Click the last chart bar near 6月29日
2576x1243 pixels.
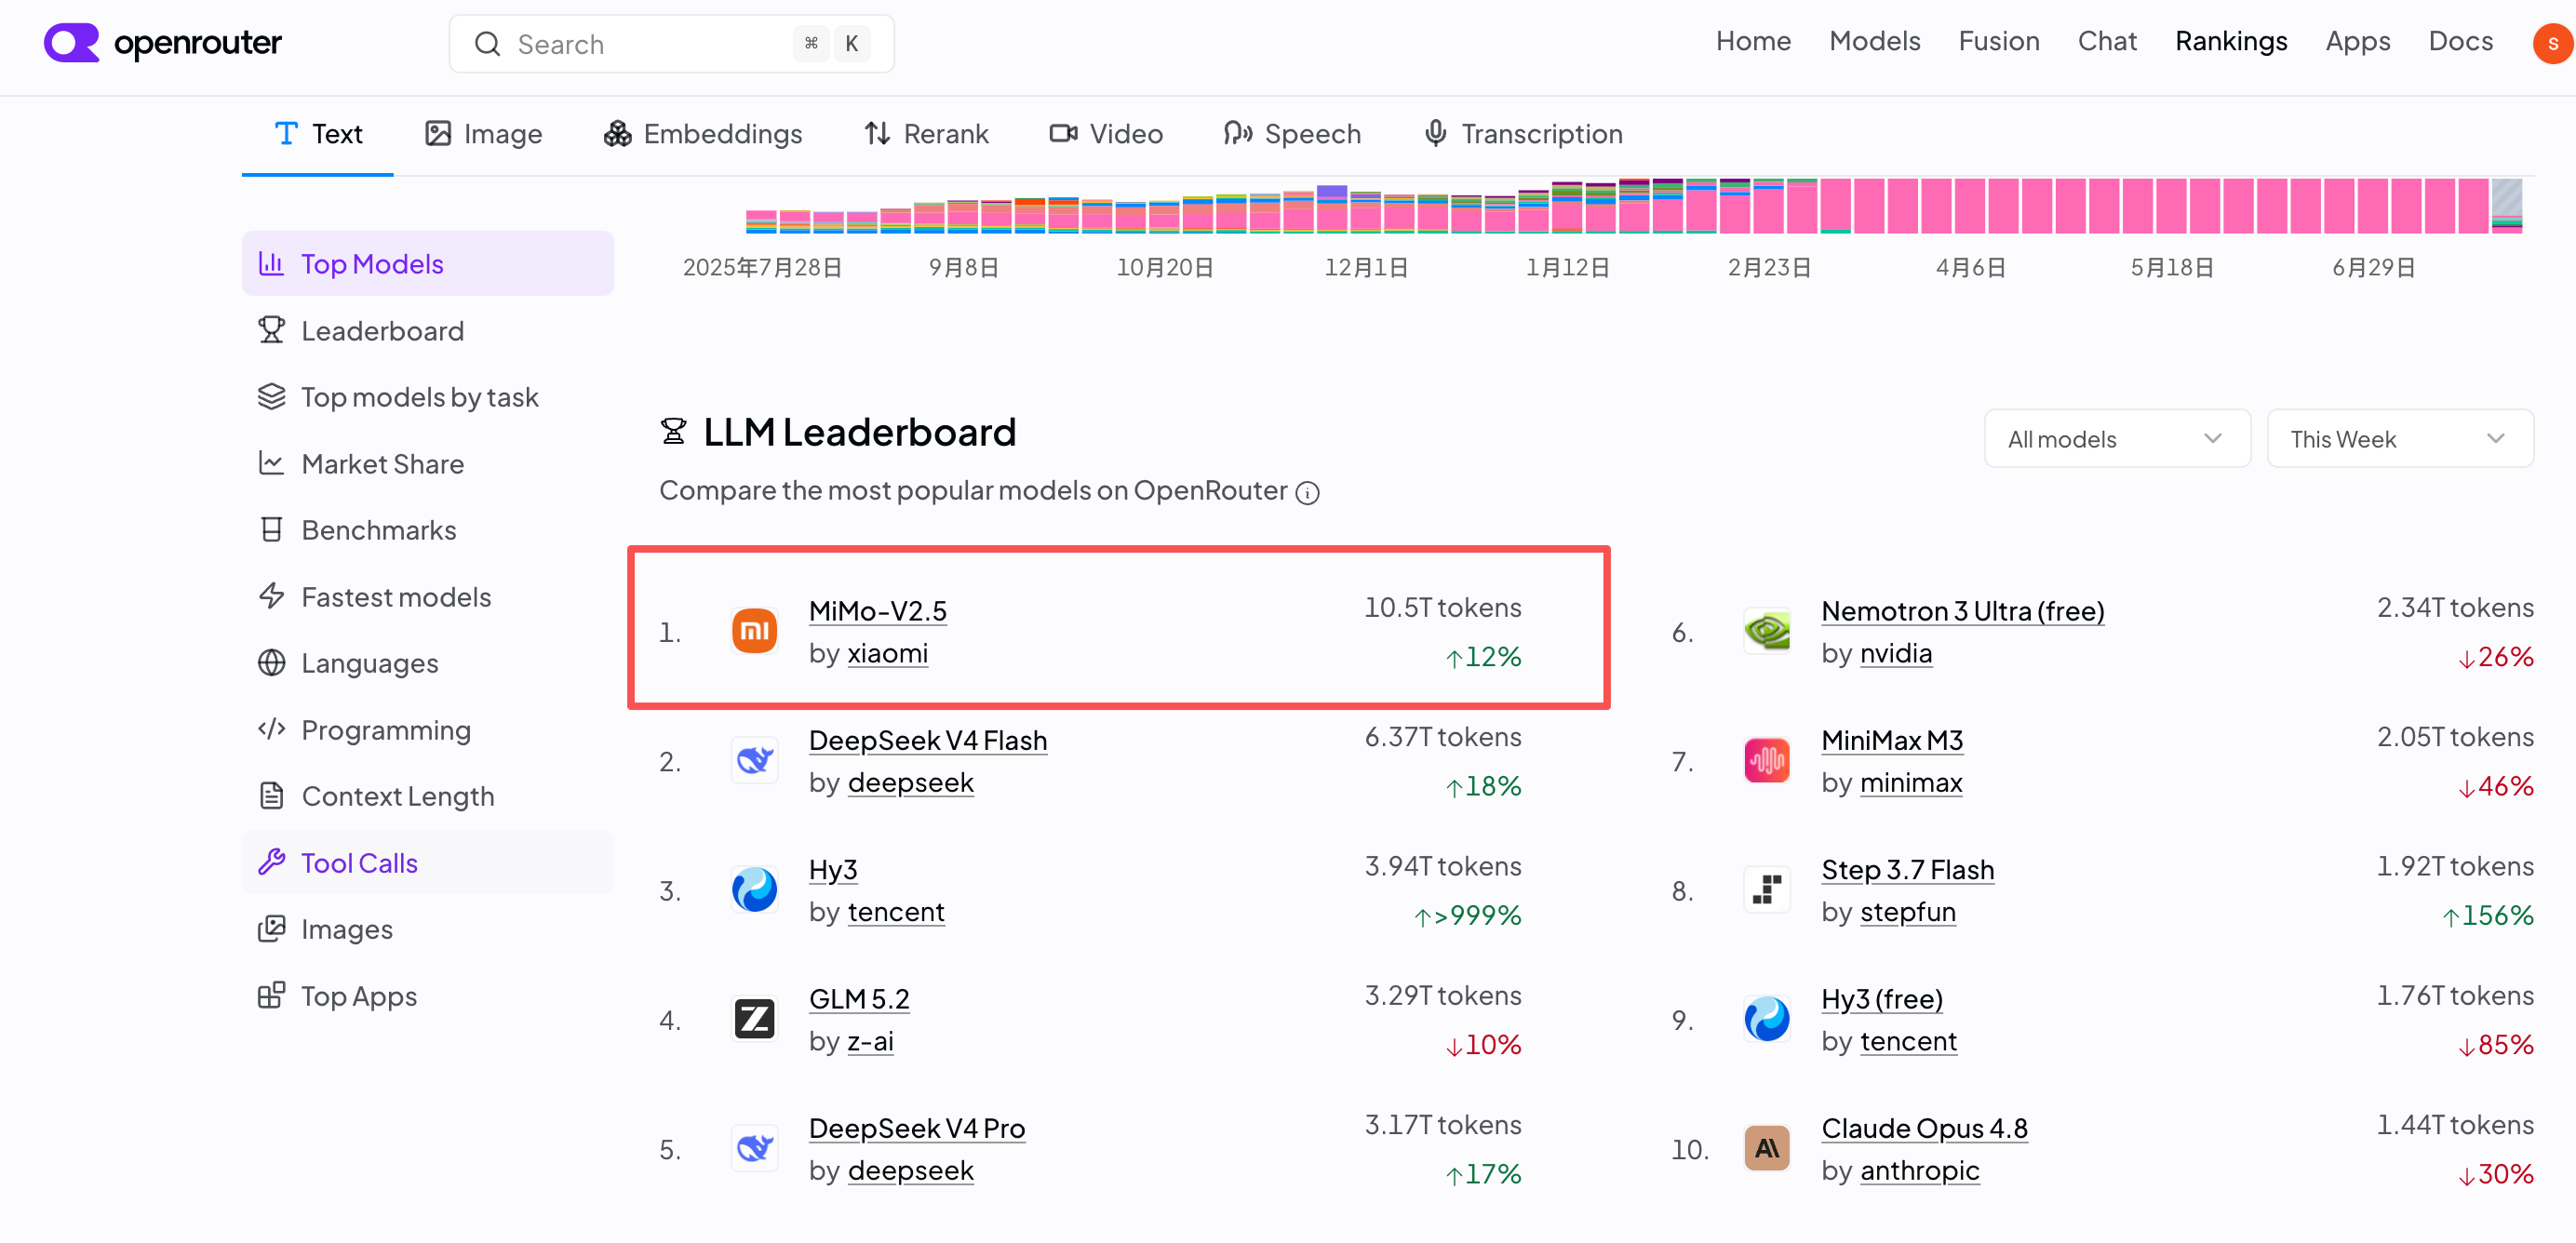click(2506, 206)
